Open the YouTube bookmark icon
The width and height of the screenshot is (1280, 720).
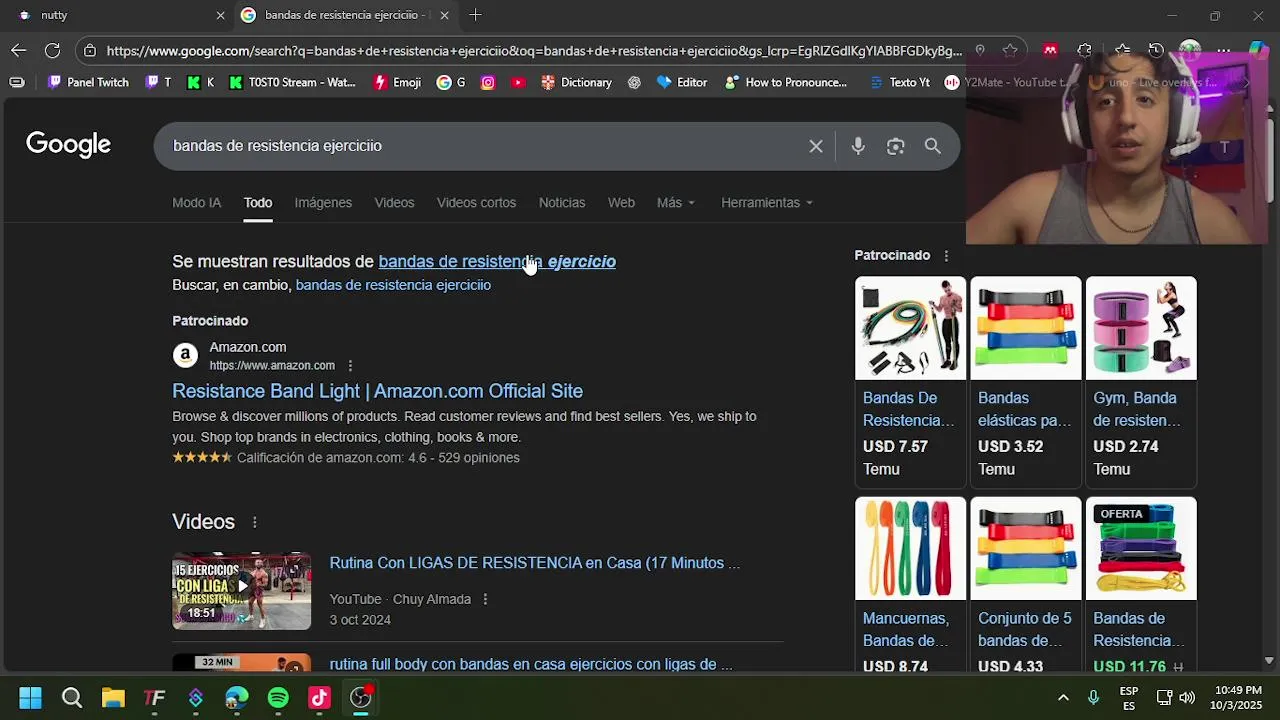(518, 82)
